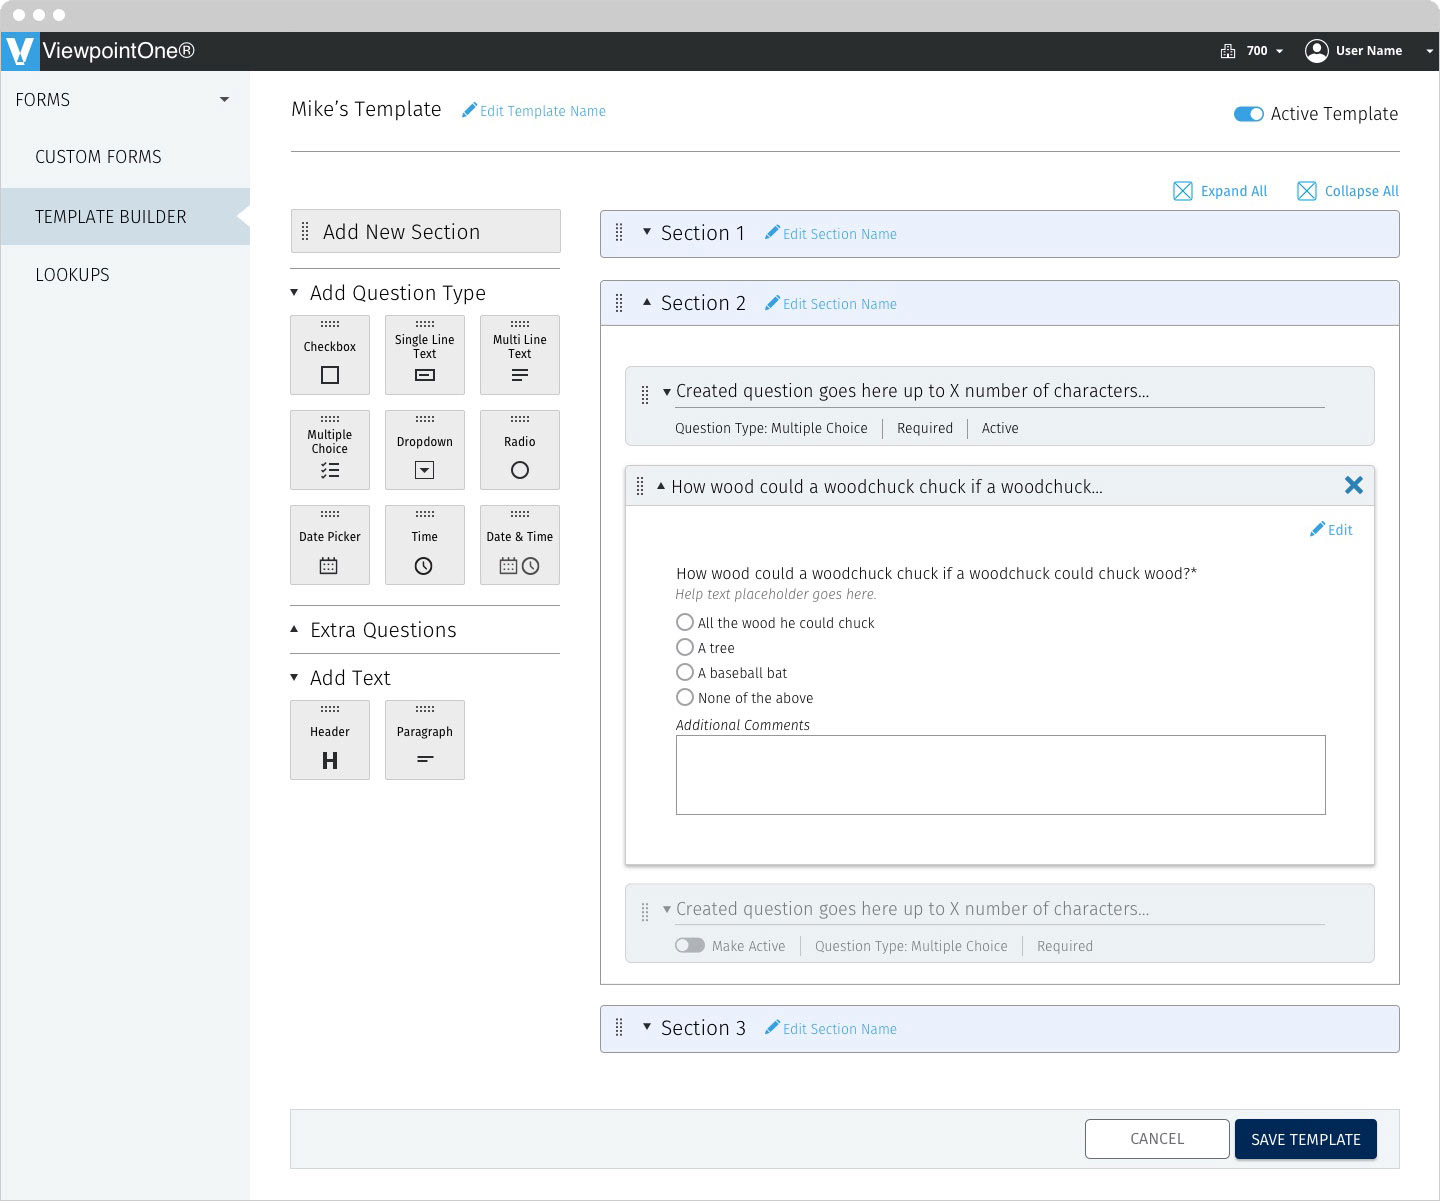
Task: Click the FORMS sidebar heading
Action: point(43,100)
